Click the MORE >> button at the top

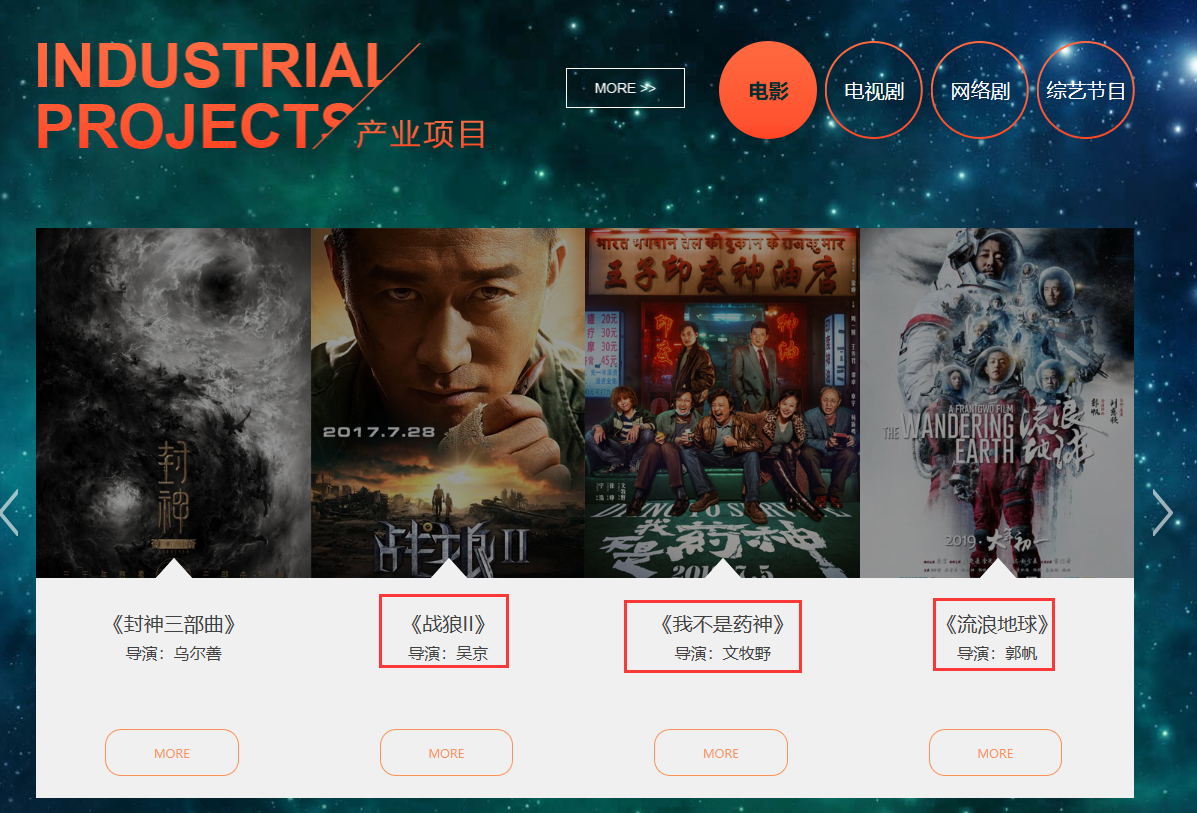point(625,88)
